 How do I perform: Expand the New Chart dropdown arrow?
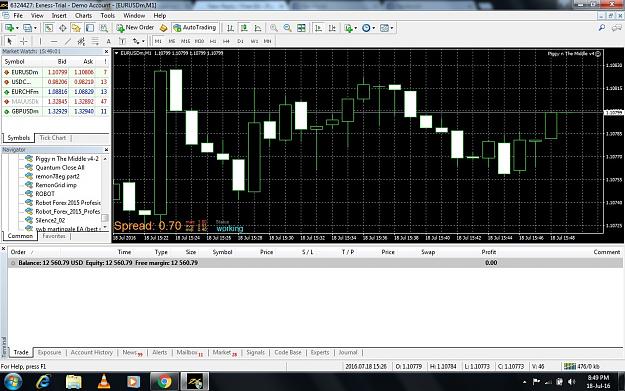point(17,28)
